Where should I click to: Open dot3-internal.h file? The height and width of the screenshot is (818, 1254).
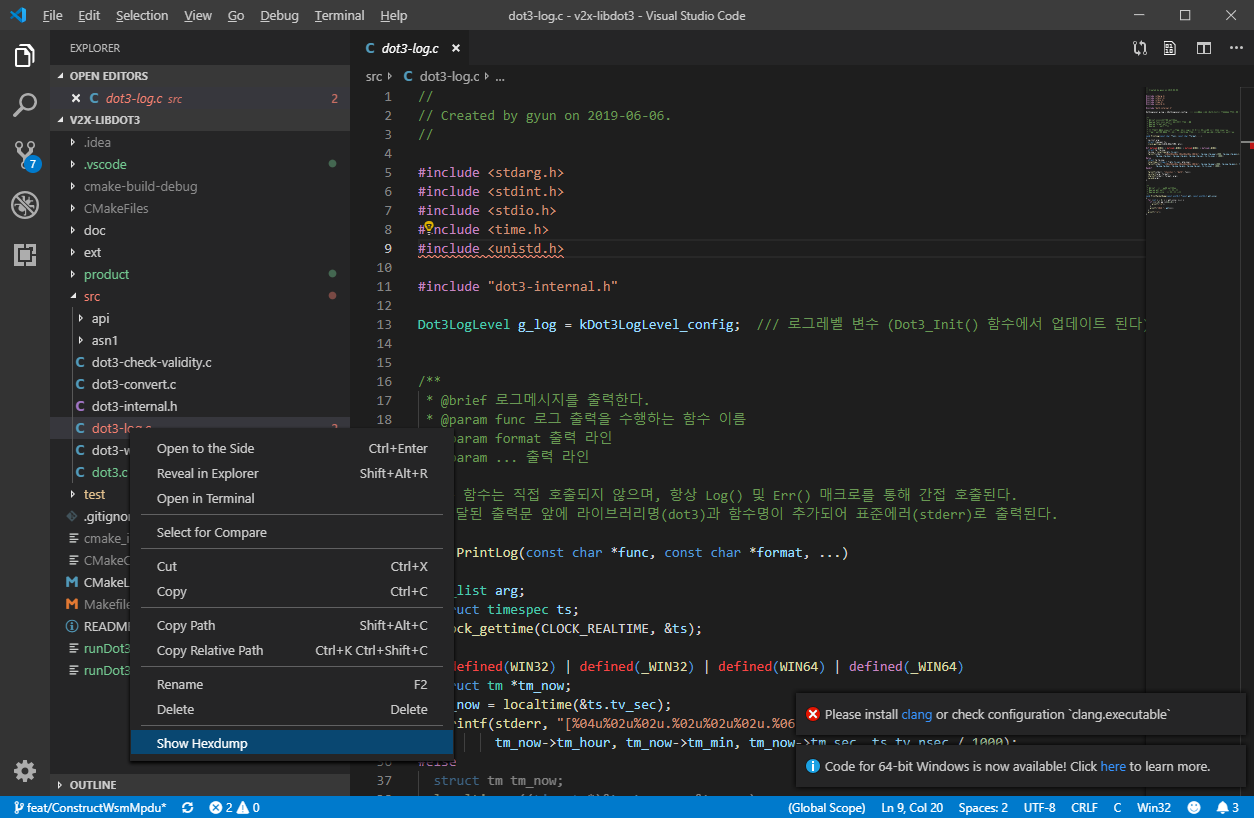coord(200,406)
